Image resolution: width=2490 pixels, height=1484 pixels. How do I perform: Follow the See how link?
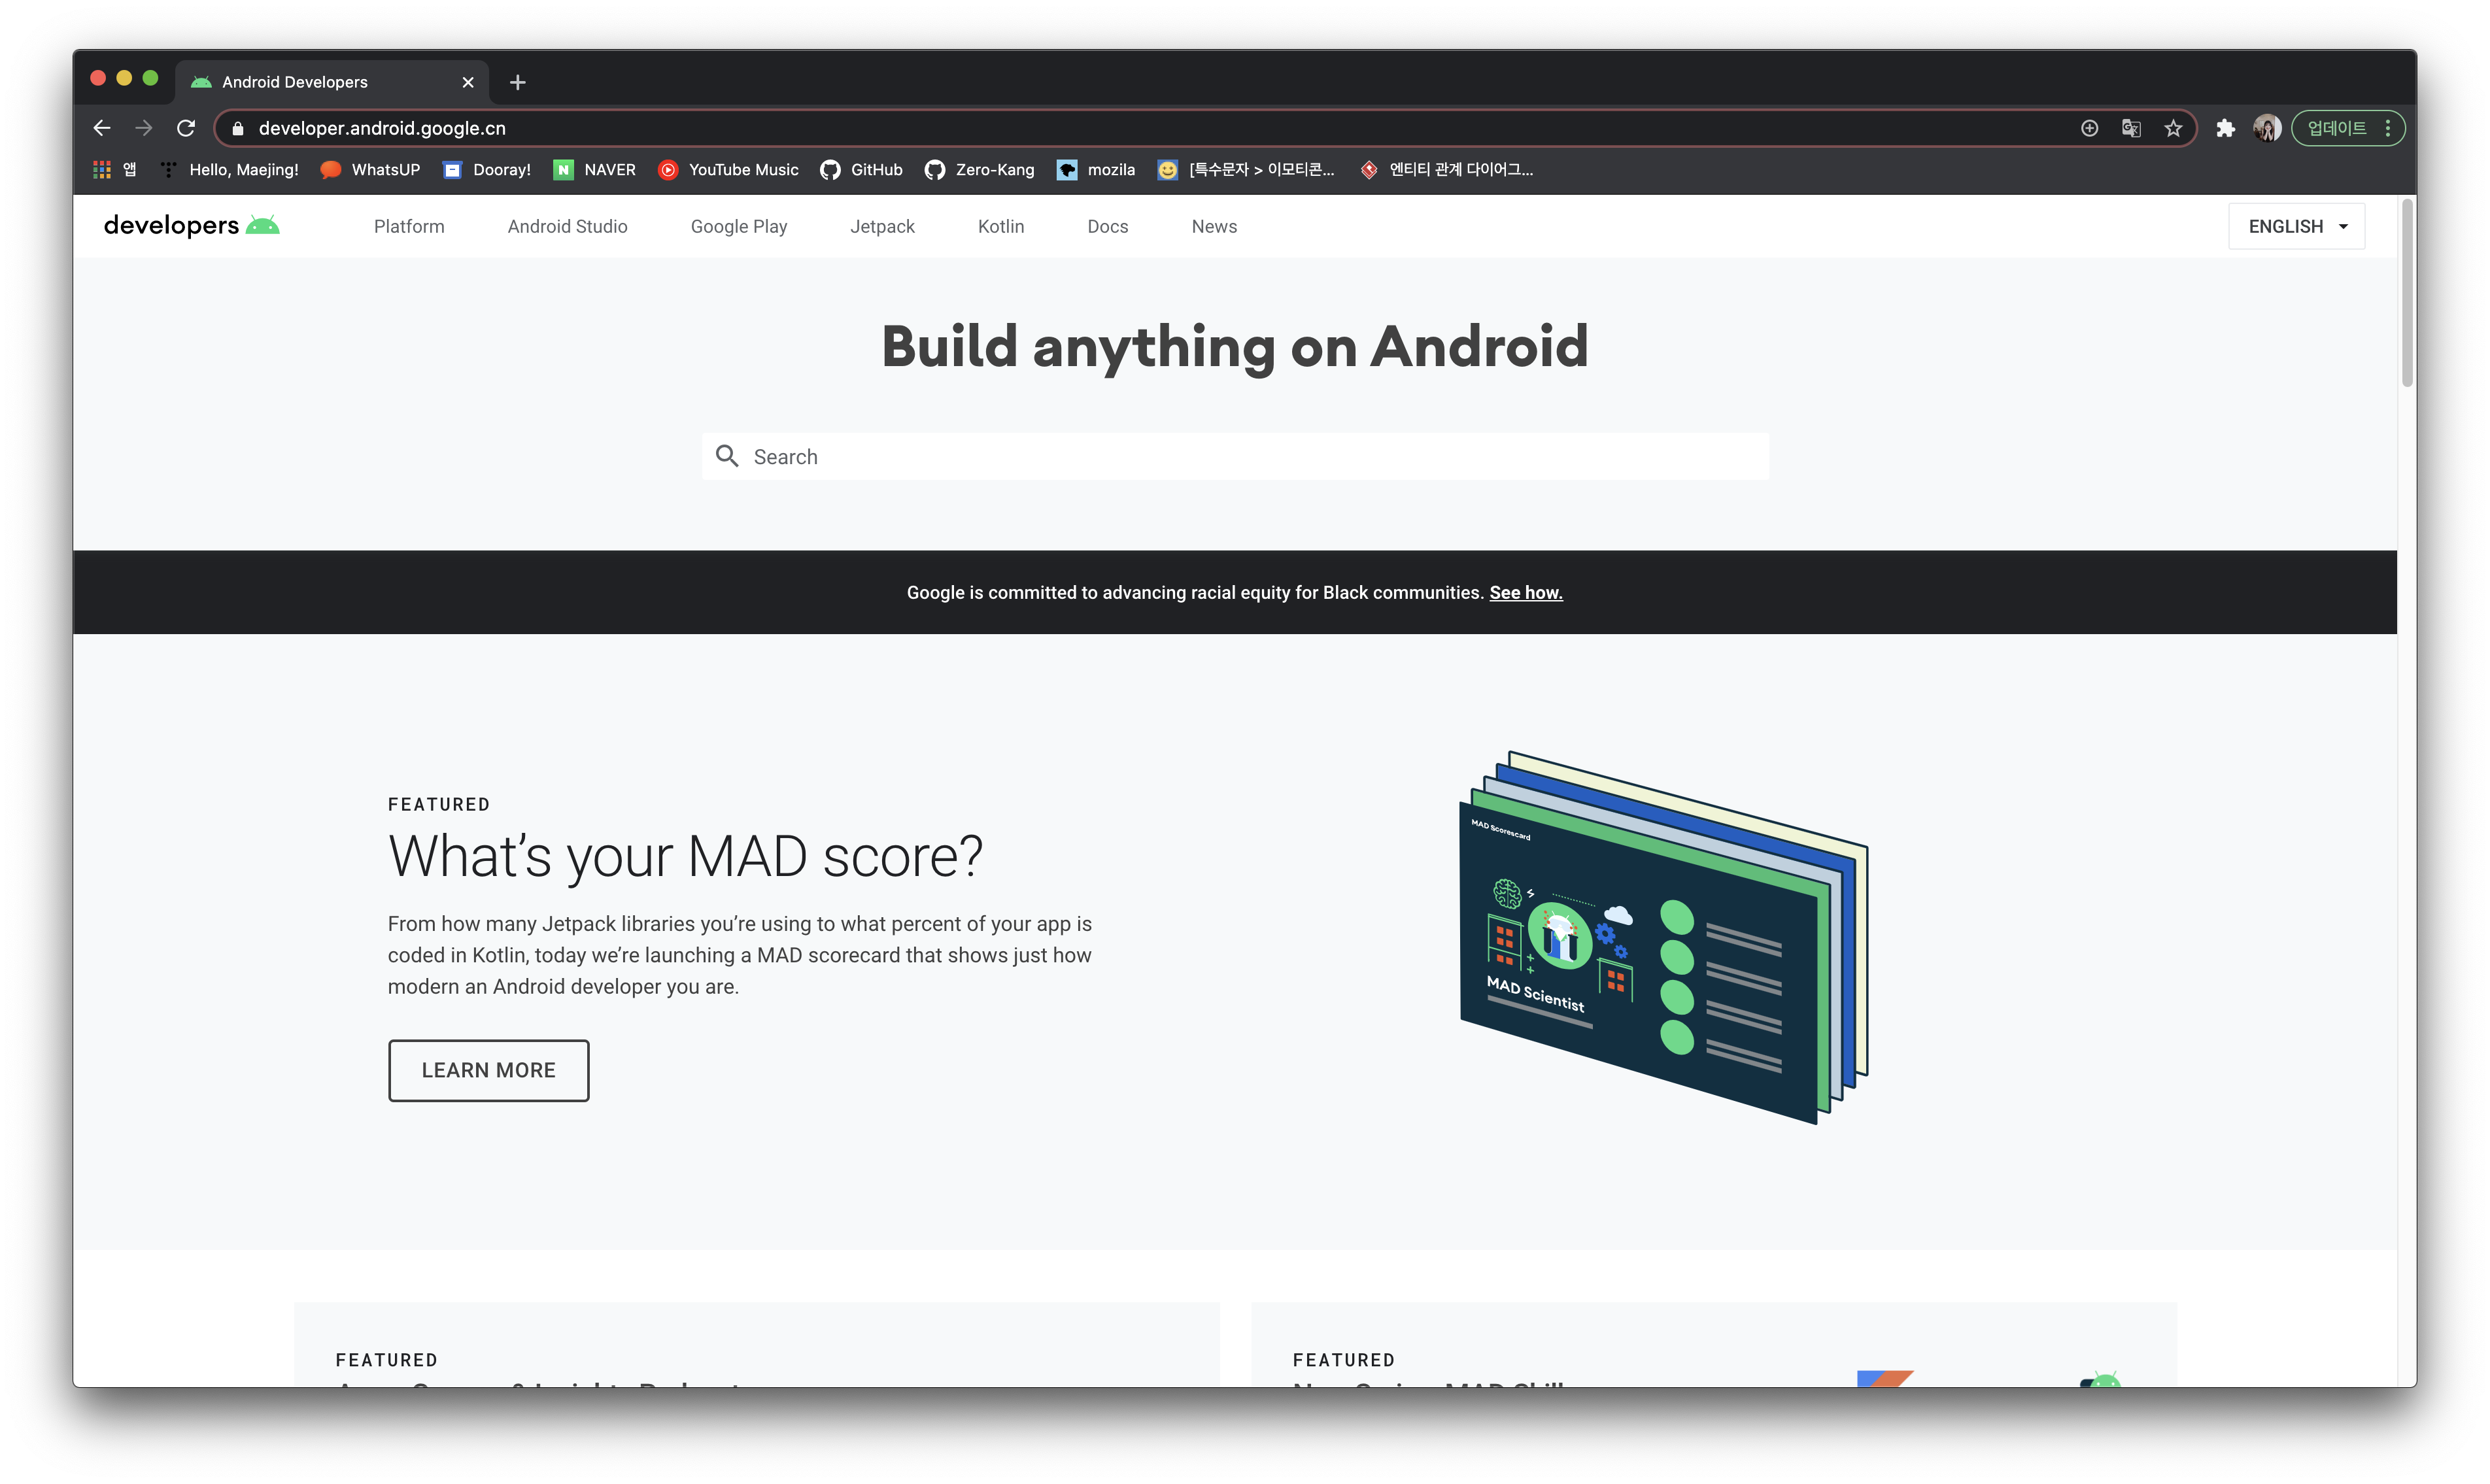click(1525, 593)
